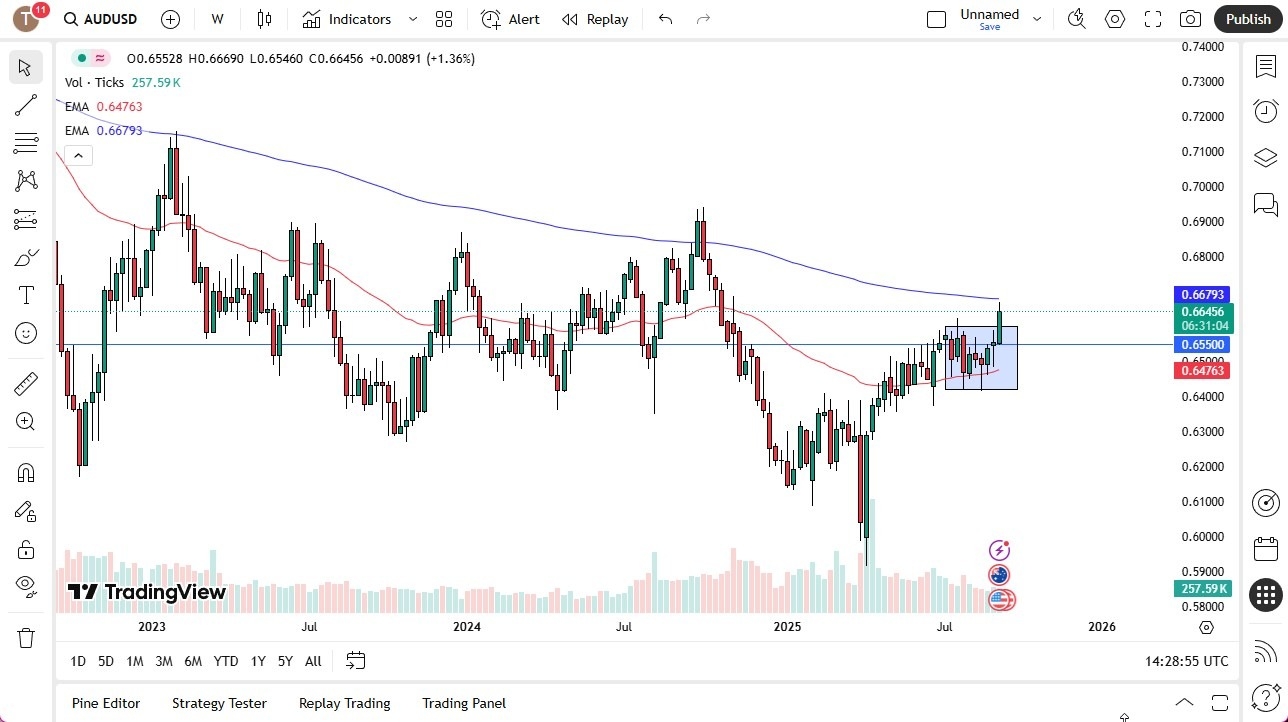Click the 14:28:55 UTC timezone selector

tap(1189, 661)
